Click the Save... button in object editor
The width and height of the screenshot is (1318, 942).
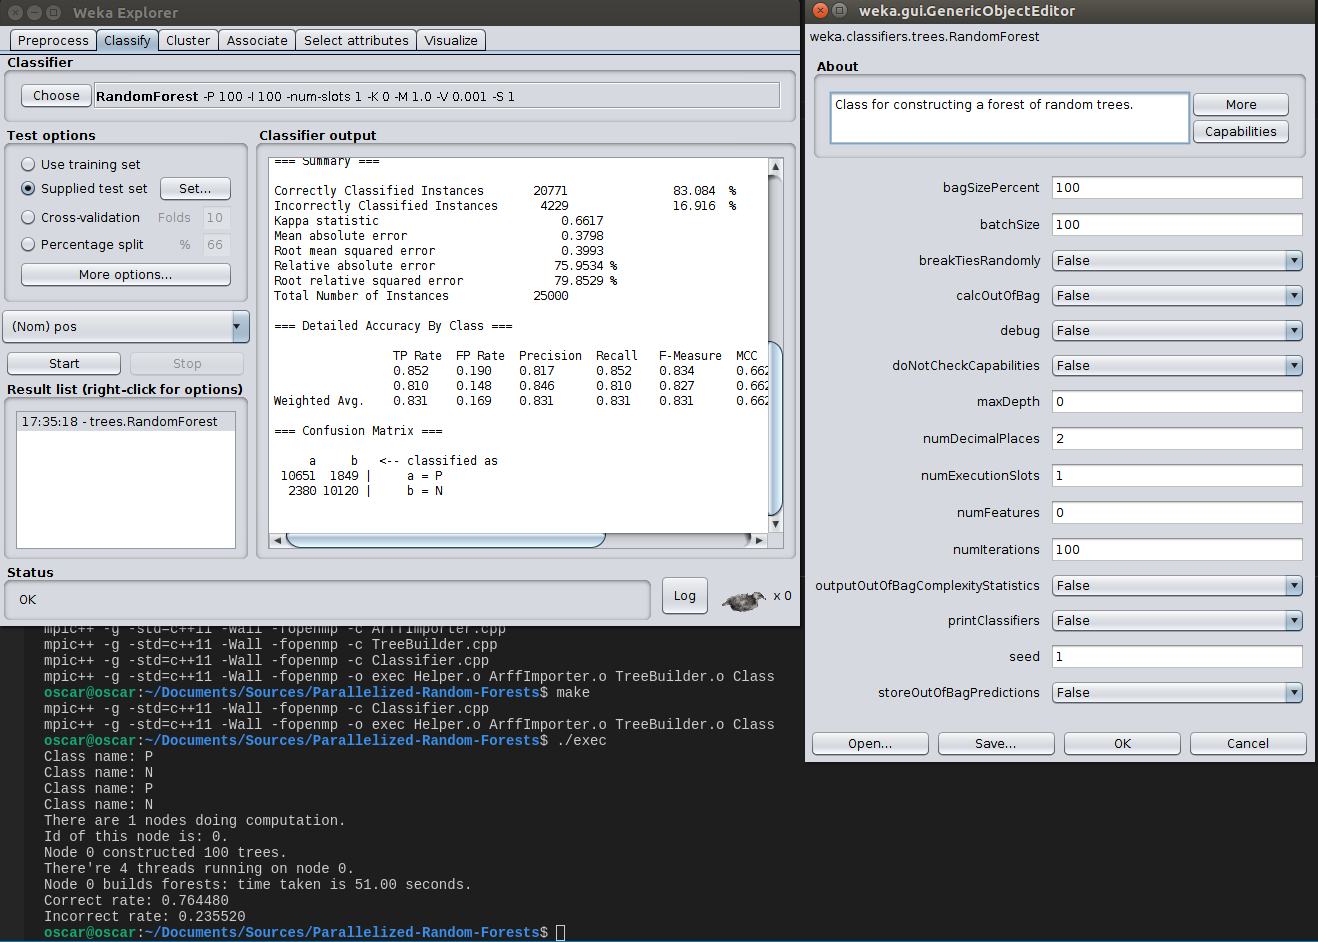click(x=996, y=743)
